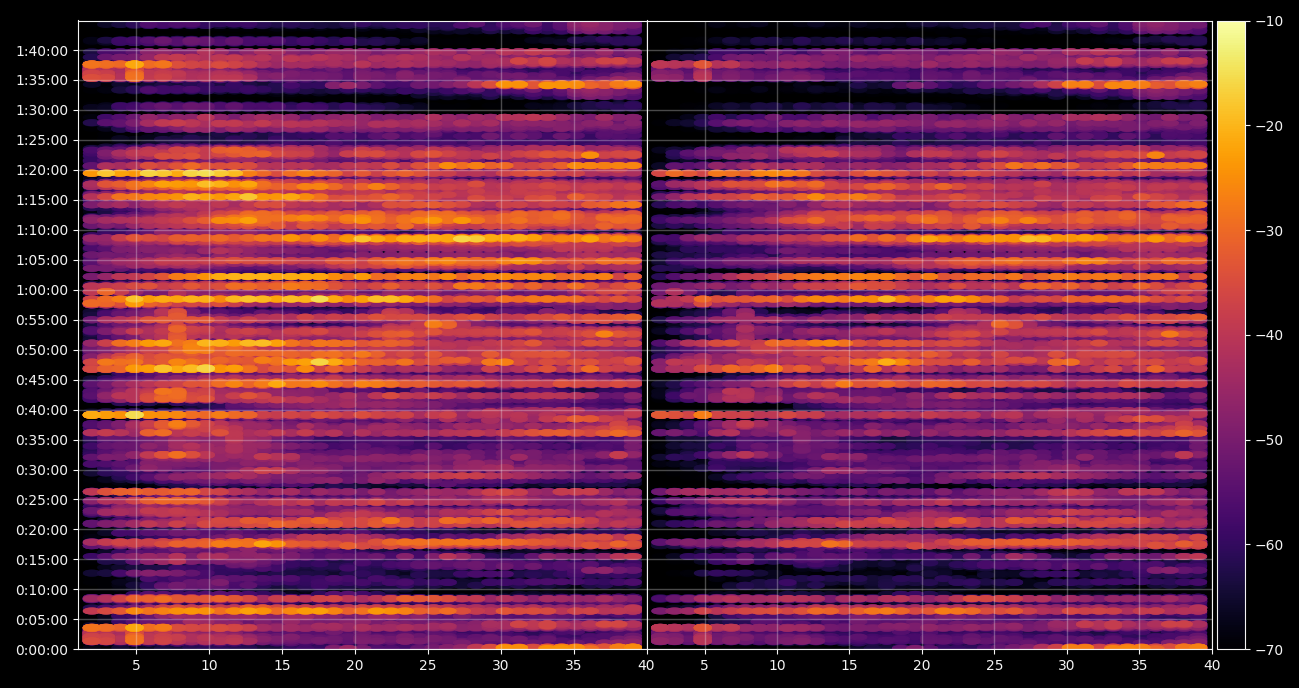Select the 1:20:00 time label
The height and width of the screenshot is (688, 1299).
(x=44, y=171)
